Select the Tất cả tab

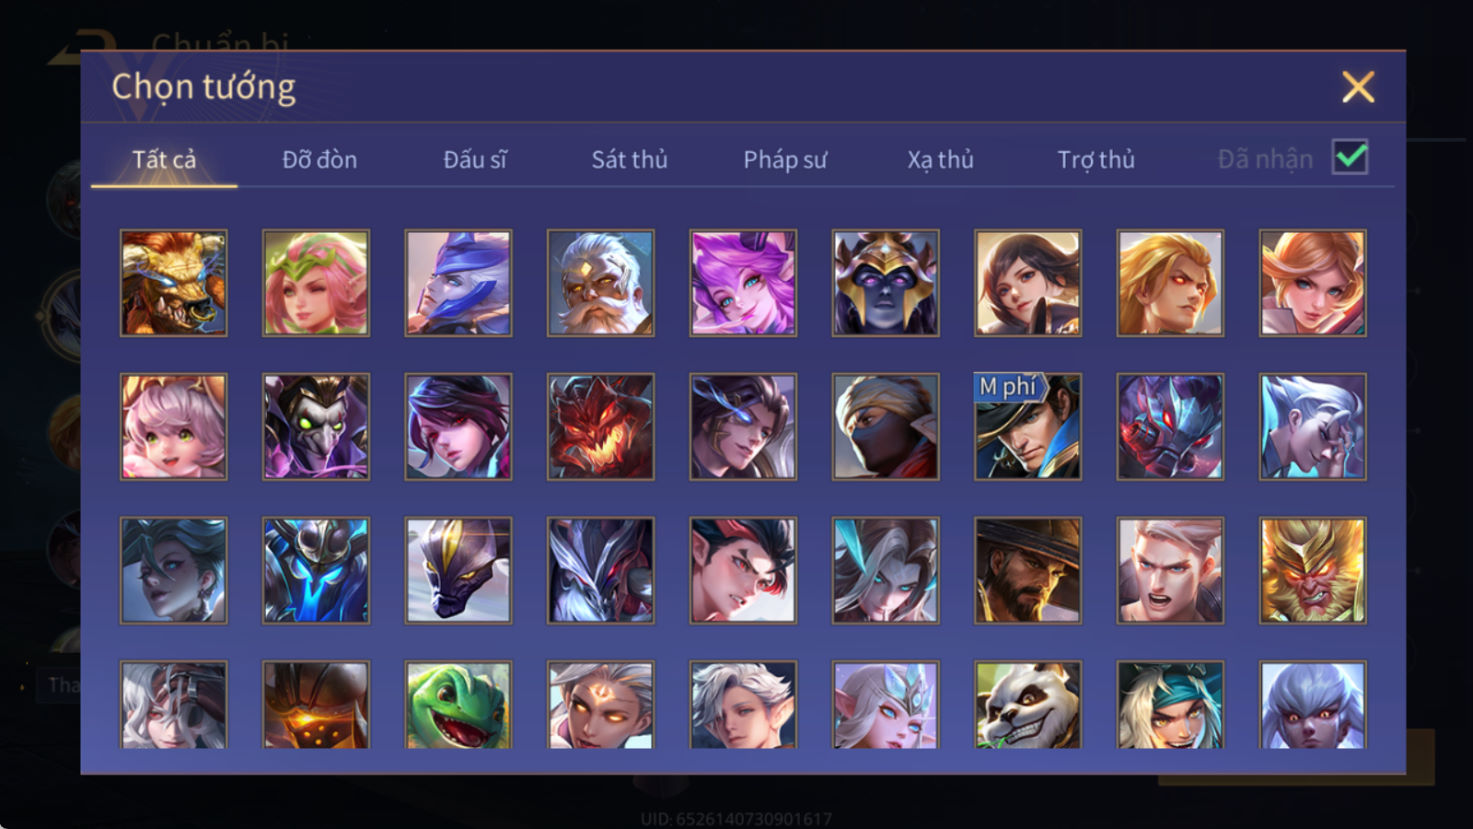[164, 159]
